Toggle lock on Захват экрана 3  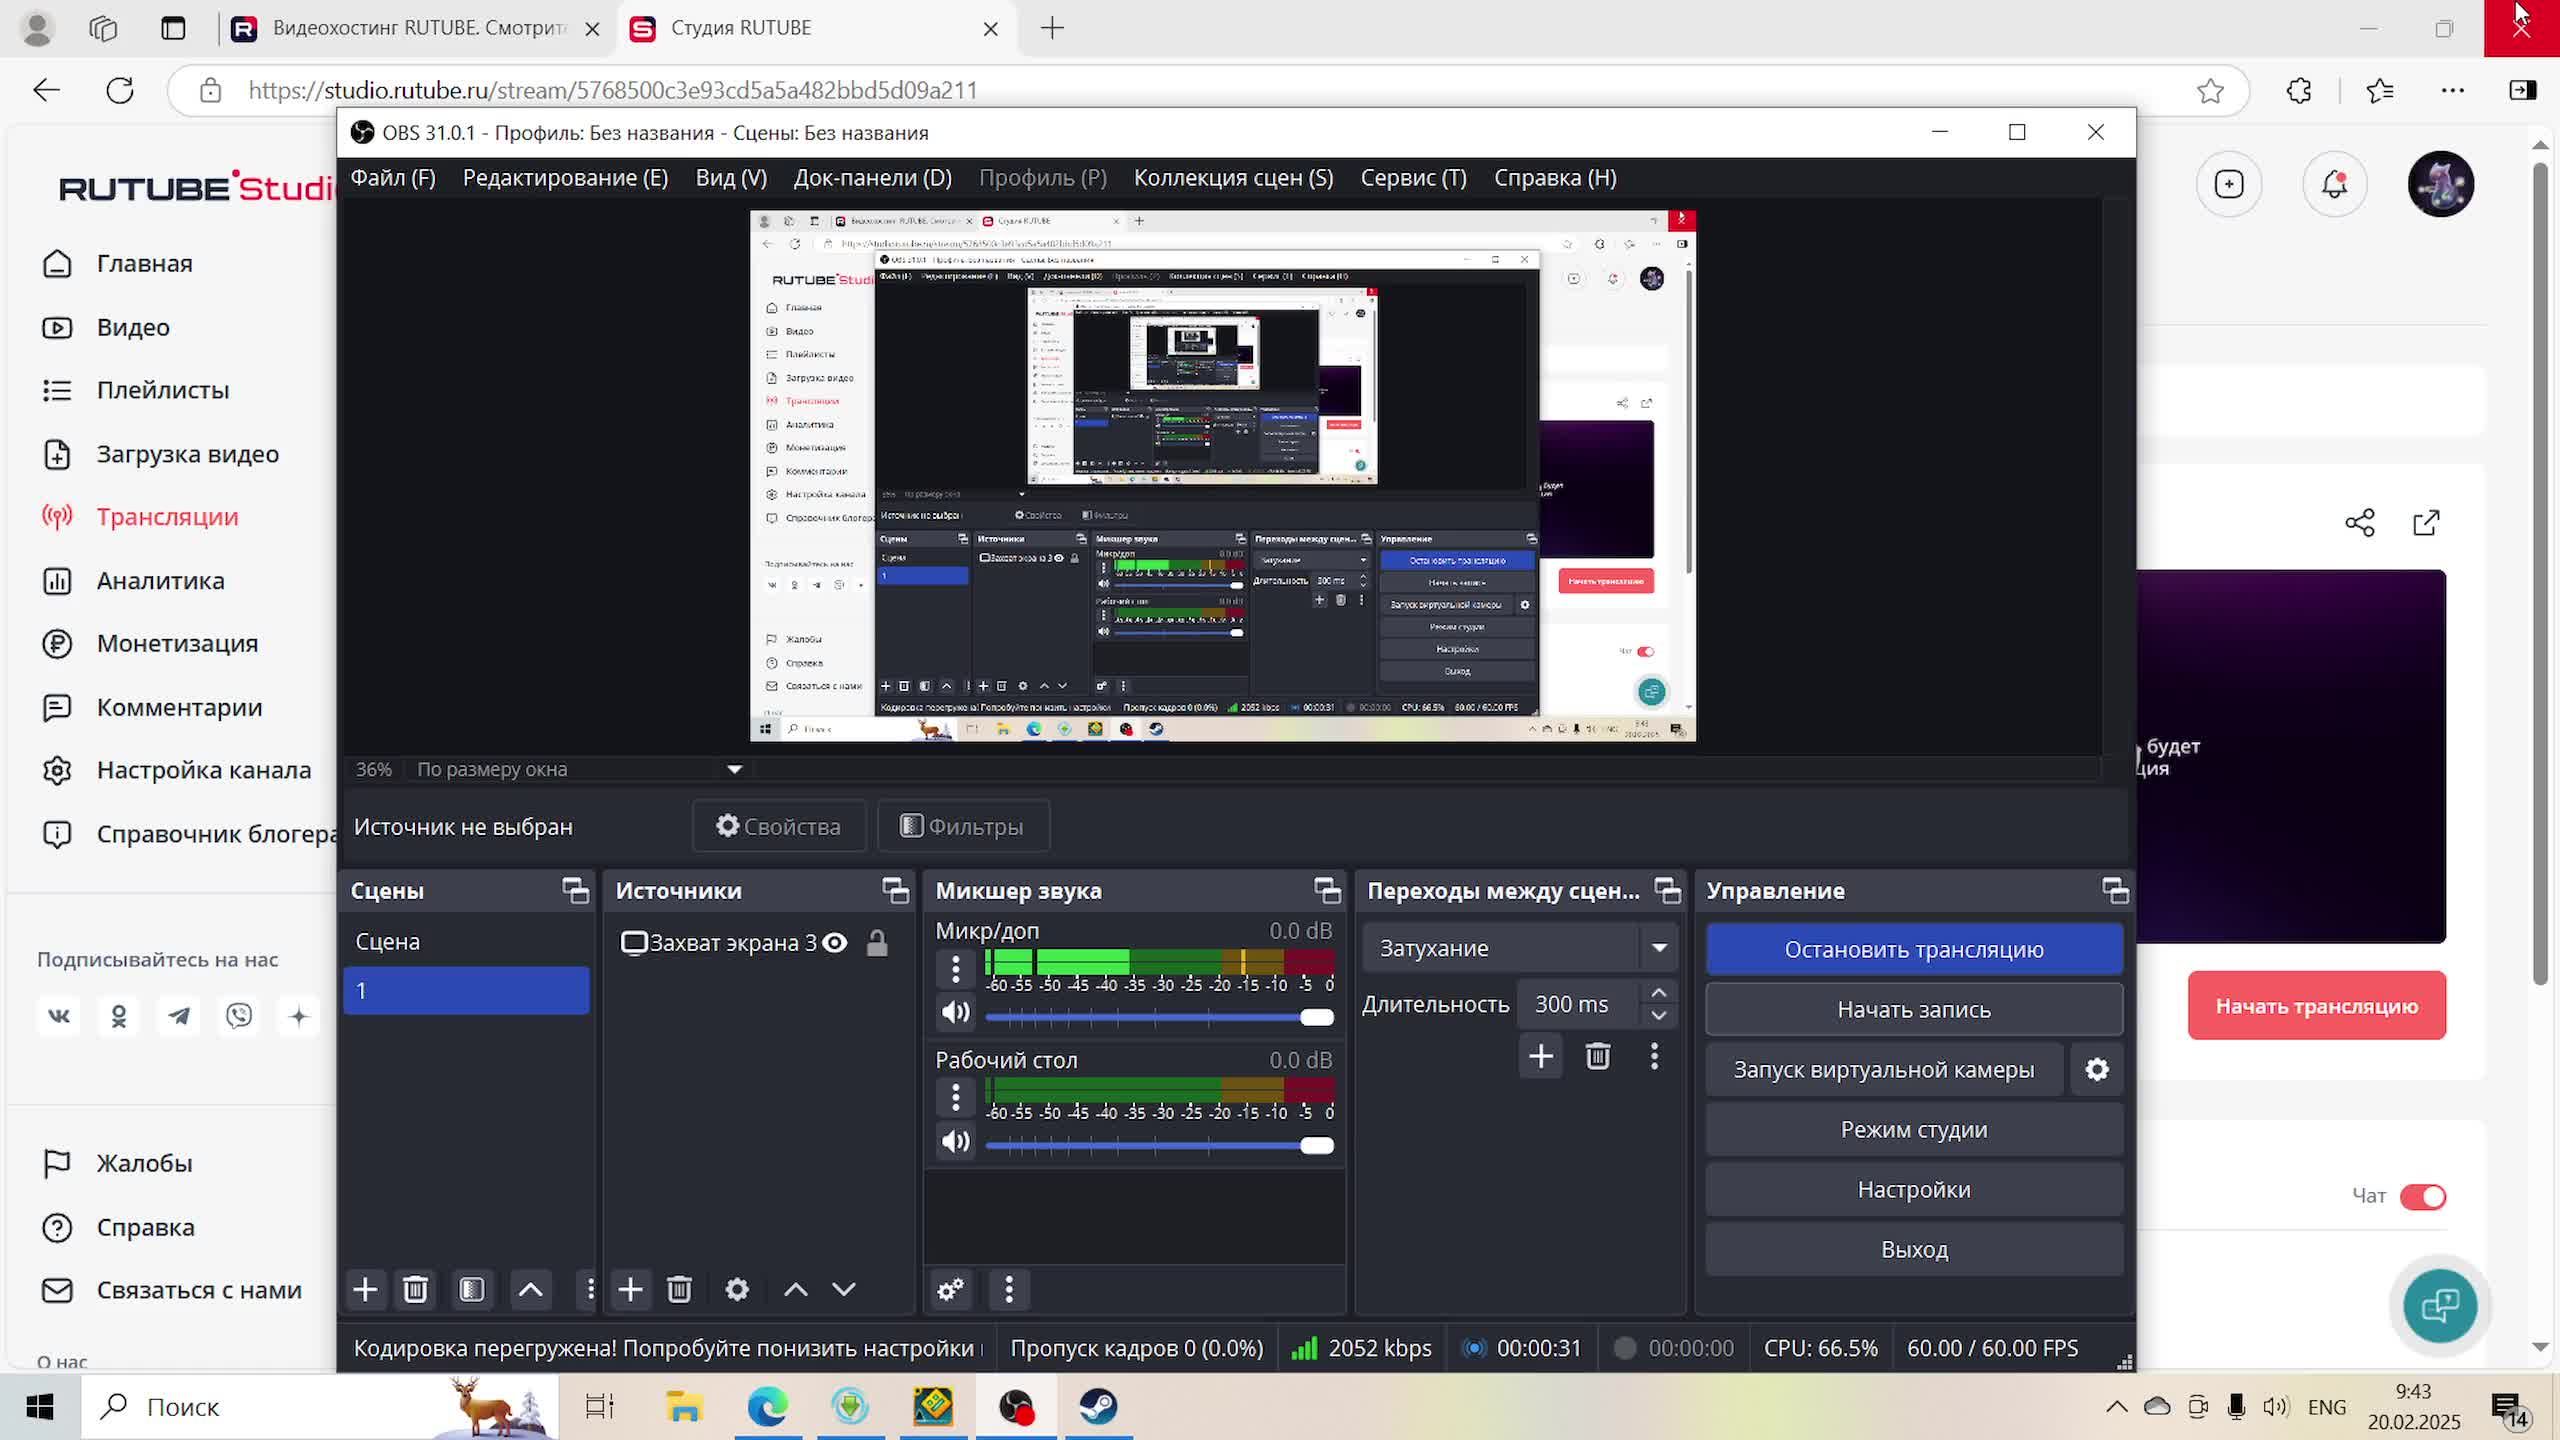click(877, 942)
